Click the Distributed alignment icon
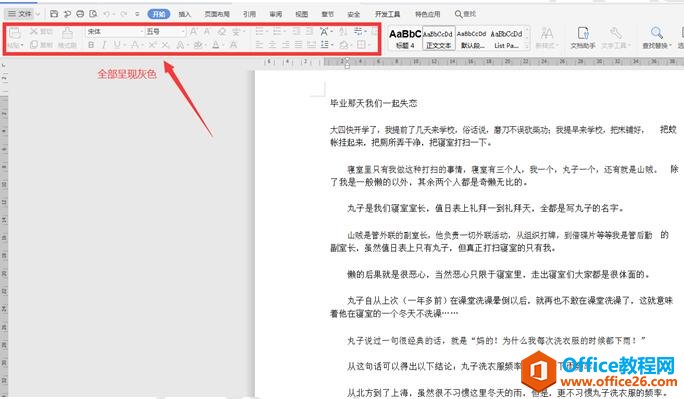The width and height of the screenshot is (684, 399). click(x=311, y=44)
